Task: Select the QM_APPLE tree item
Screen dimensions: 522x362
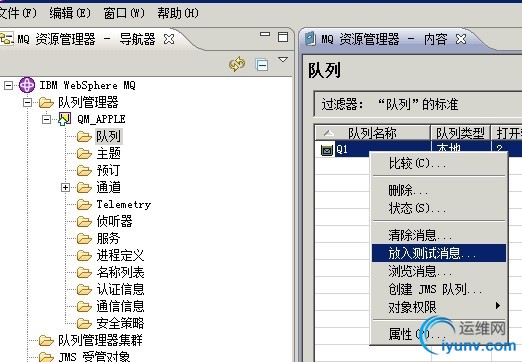Action: click(101, 119)
